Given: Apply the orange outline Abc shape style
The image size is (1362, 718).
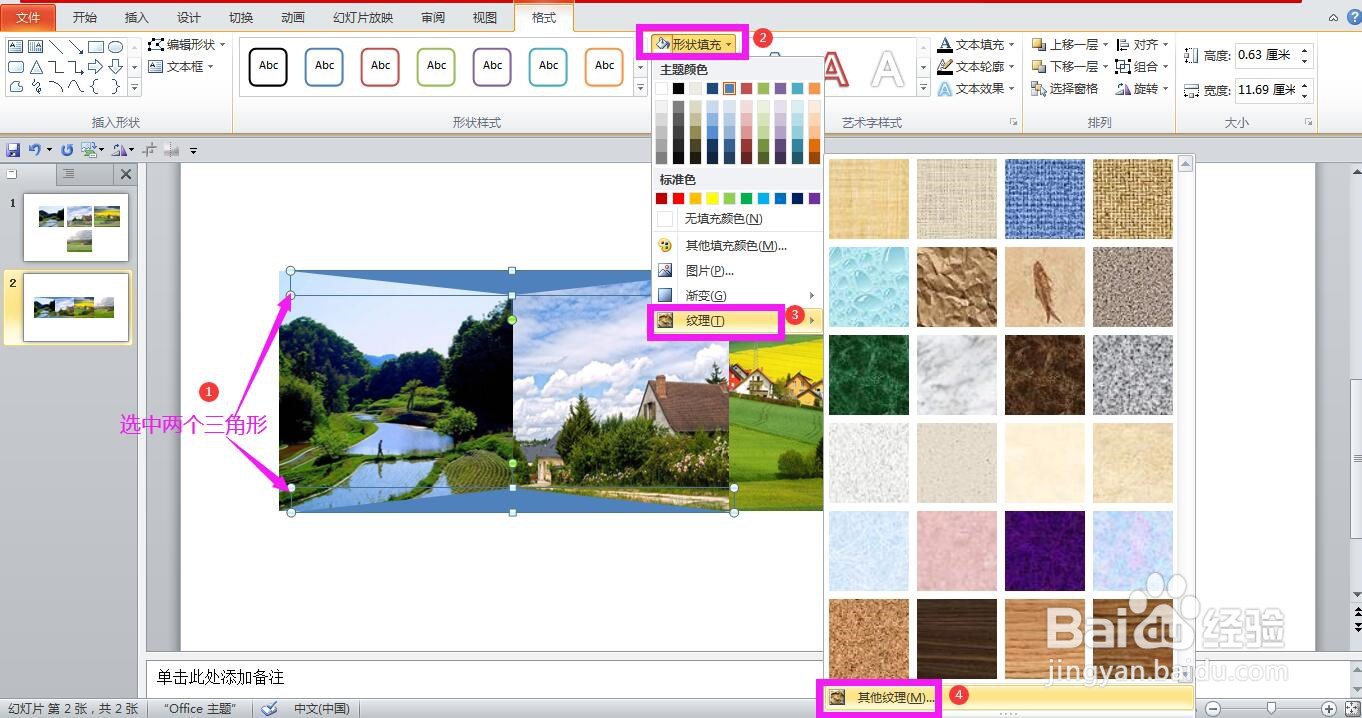Looking at the screenshot, I should pyautogui.click(x=604, y=66).
